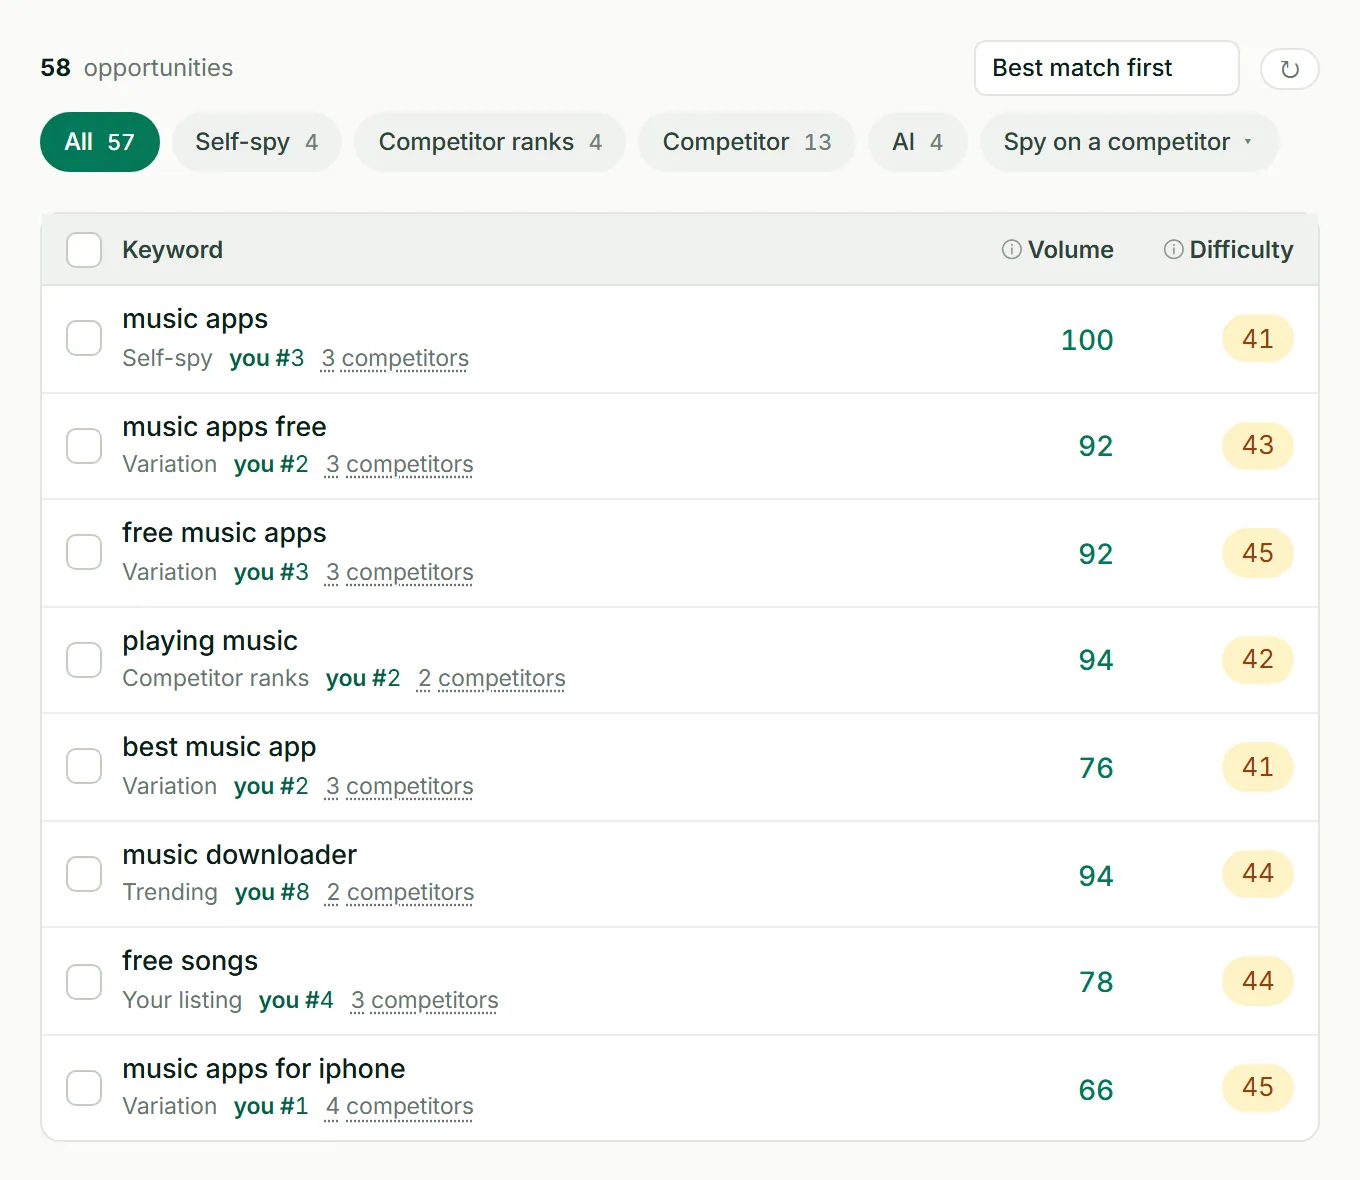The height and width of the screenshot is (1180, 1360).
Task: Check the "music apps for iphone" checkbox
Action: click(84, 1088)
